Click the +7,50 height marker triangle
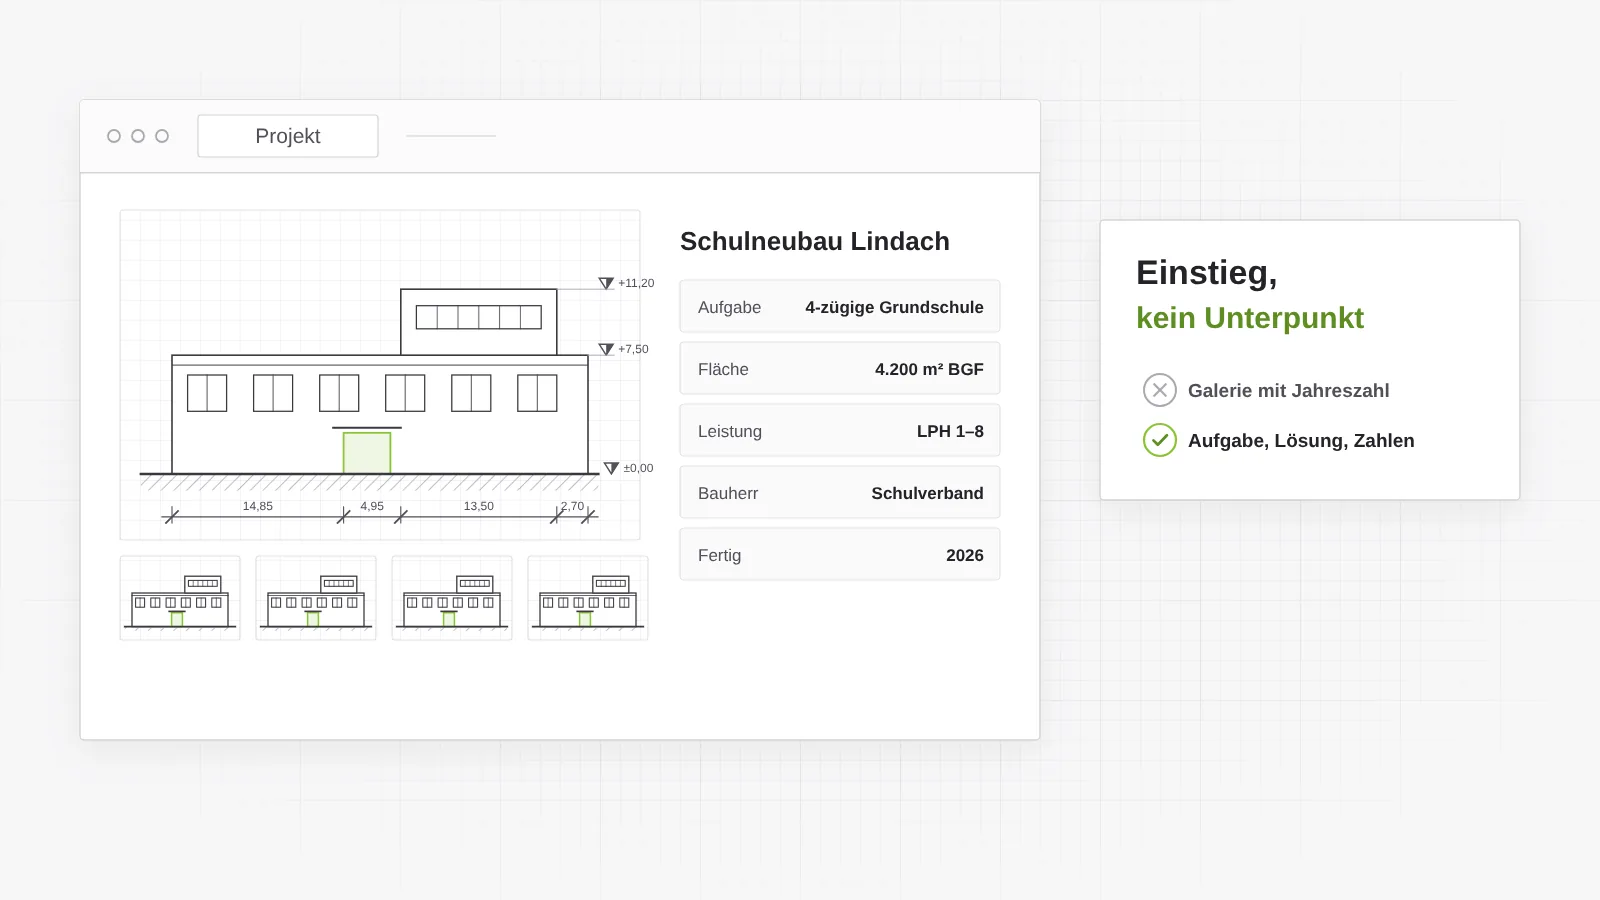Image resolution: width=1600 pixels, height=900 pixels. pos(606,350)
